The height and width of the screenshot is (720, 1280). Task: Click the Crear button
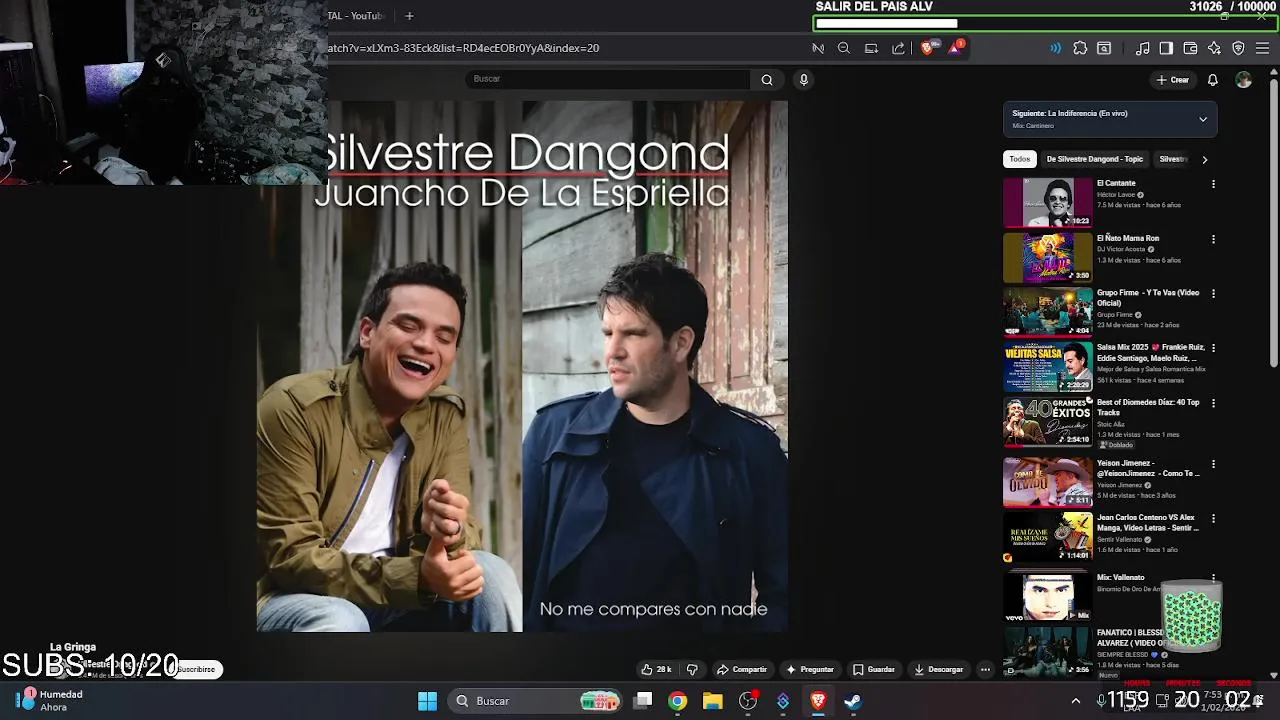click(x=1173, y=80)
